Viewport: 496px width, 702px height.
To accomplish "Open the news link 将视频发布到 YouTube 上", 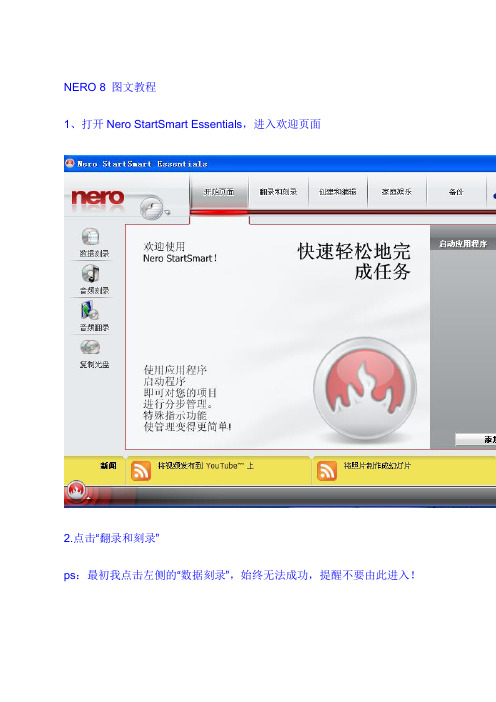I will [205, 466].
